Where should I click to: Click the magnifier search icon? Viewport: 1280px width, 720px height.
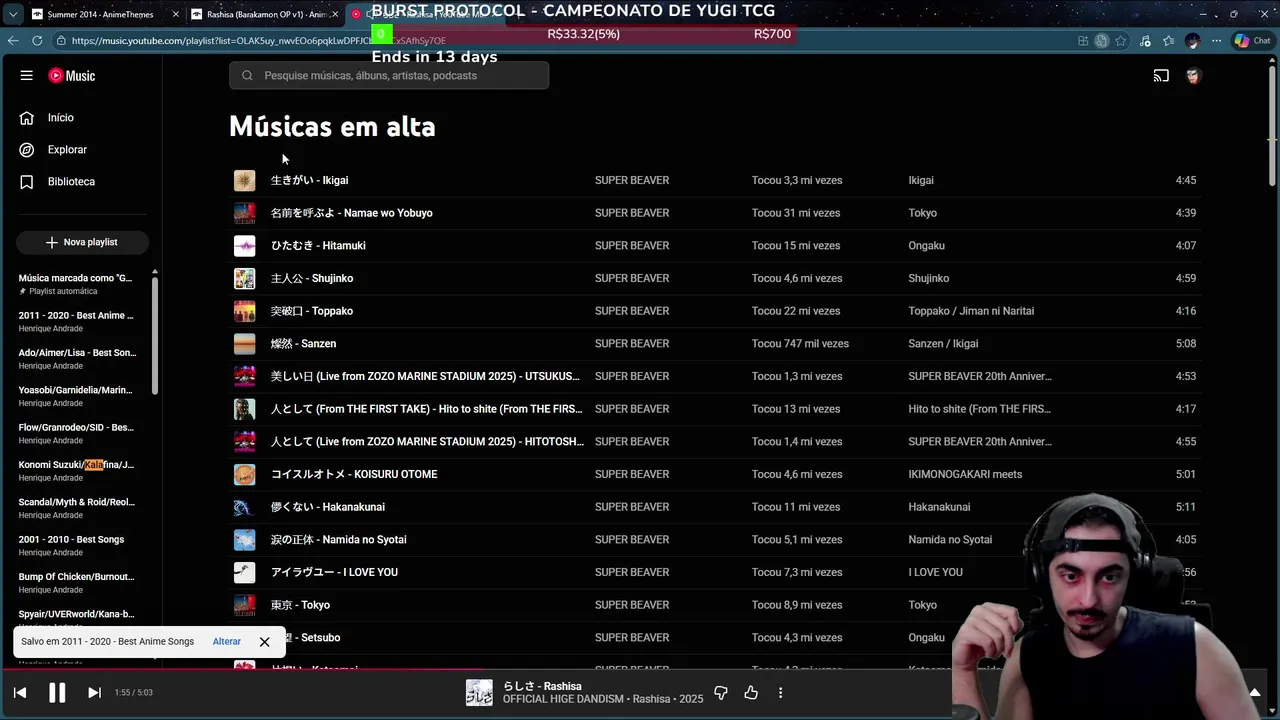point(247,76)
